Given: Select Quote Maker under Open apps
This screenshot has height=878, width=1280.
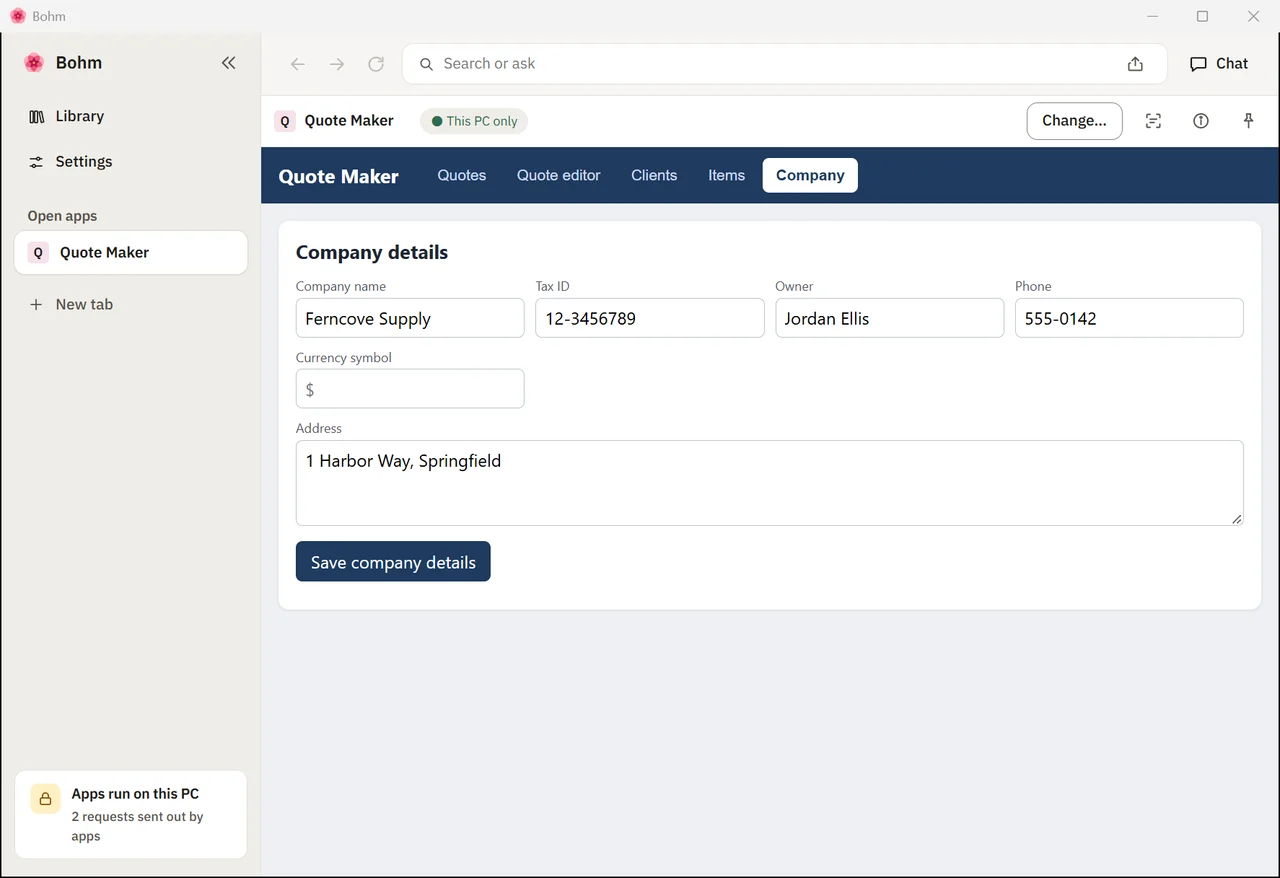Looking at the screenshot, I should click(131, 253).
